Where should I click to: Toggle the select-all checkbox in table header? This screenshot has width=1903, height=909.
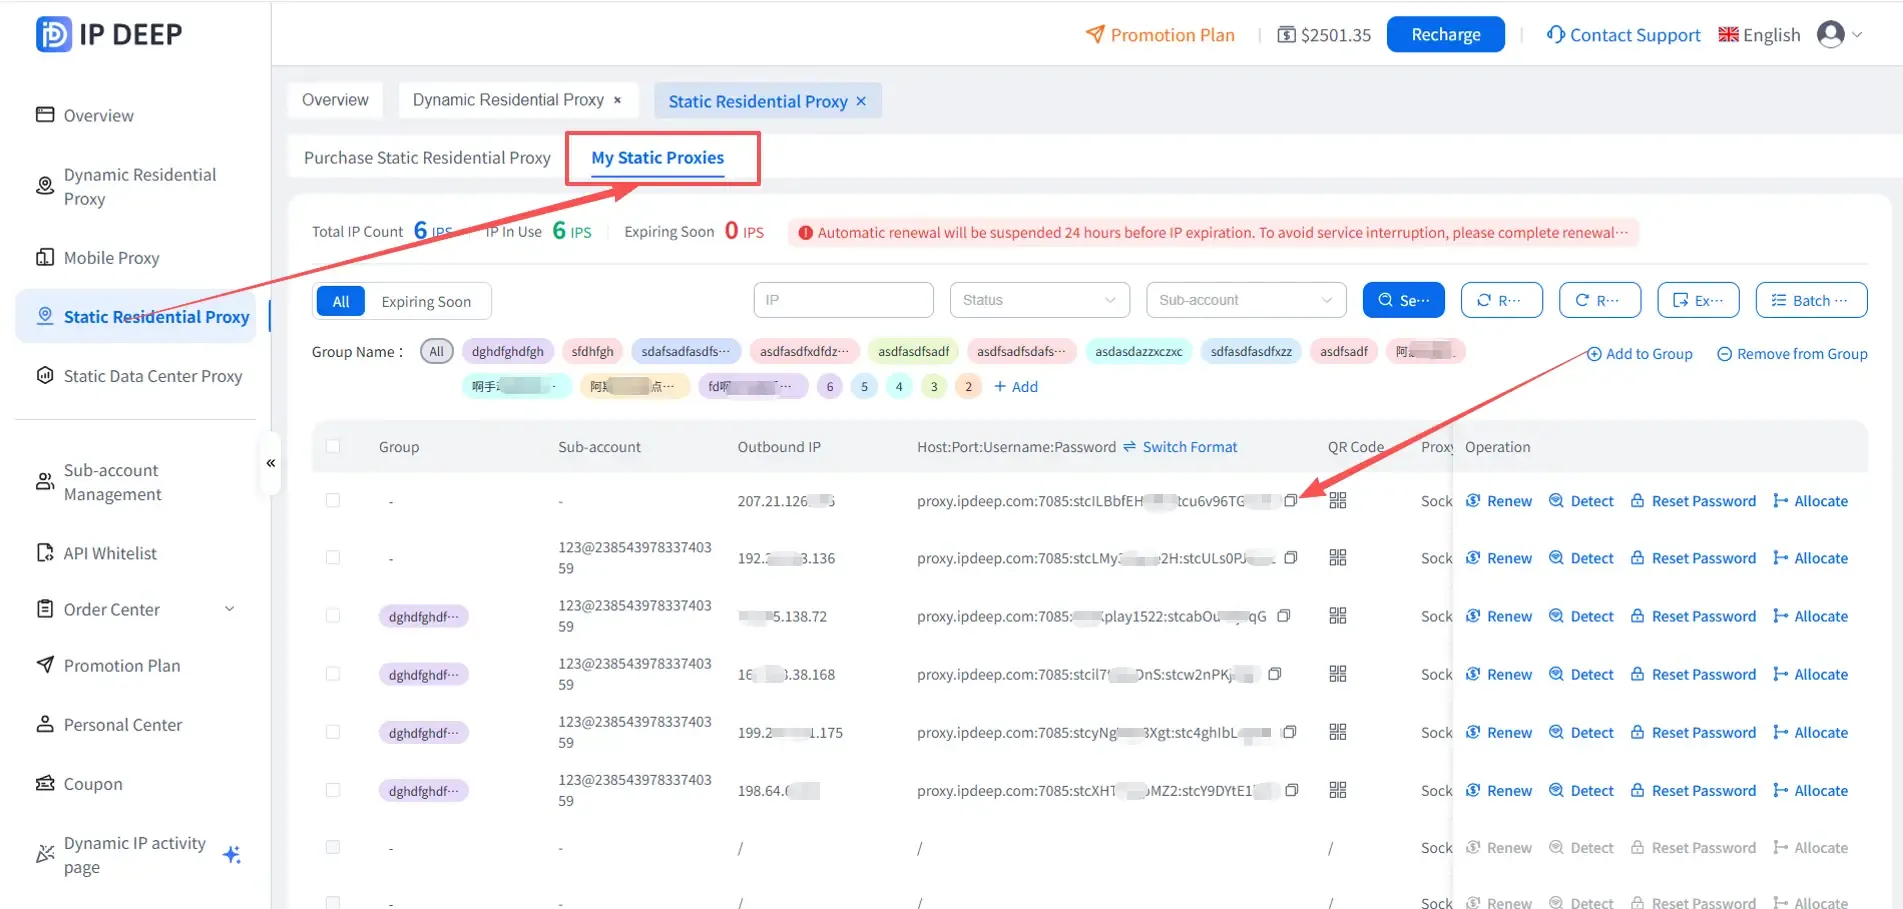tap(333, 446)
